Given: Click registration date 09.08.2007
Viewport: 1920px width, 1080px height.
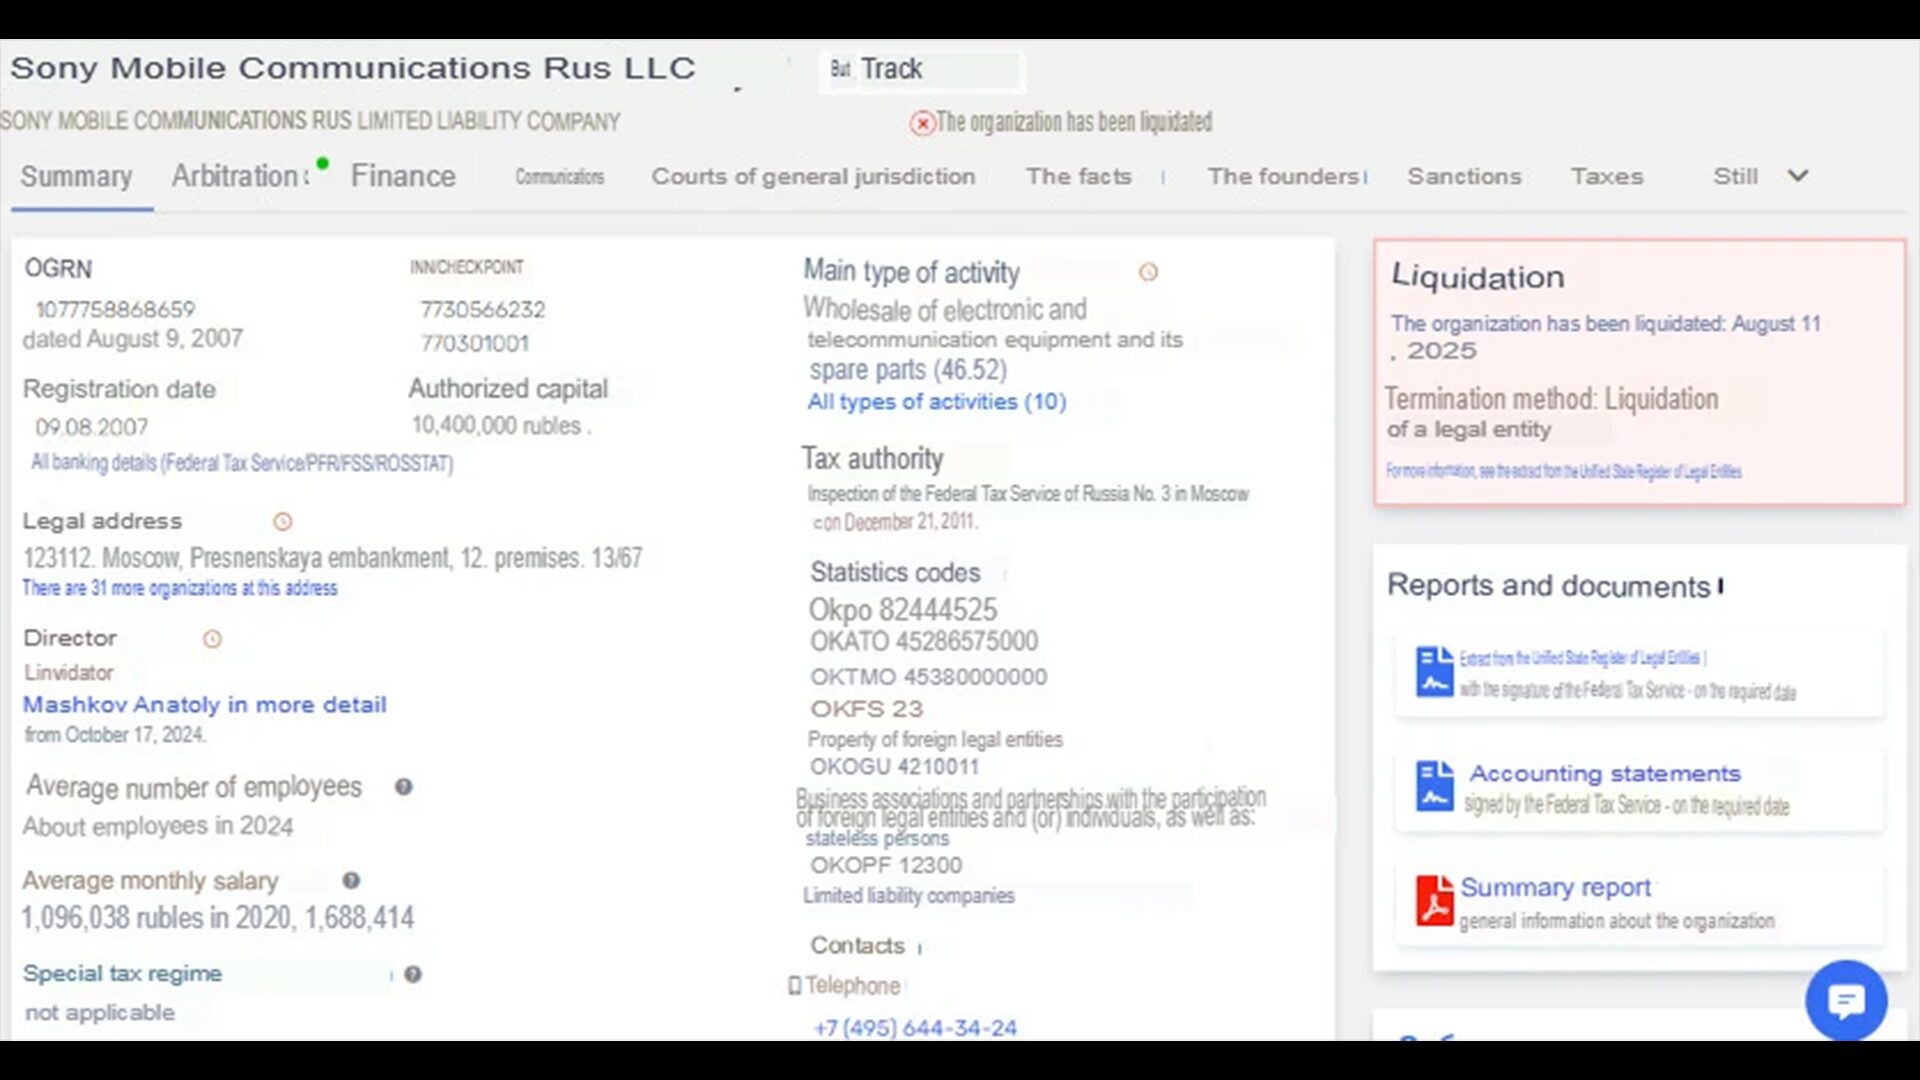Looking at the screenshot, I should [x=91, y=428].
